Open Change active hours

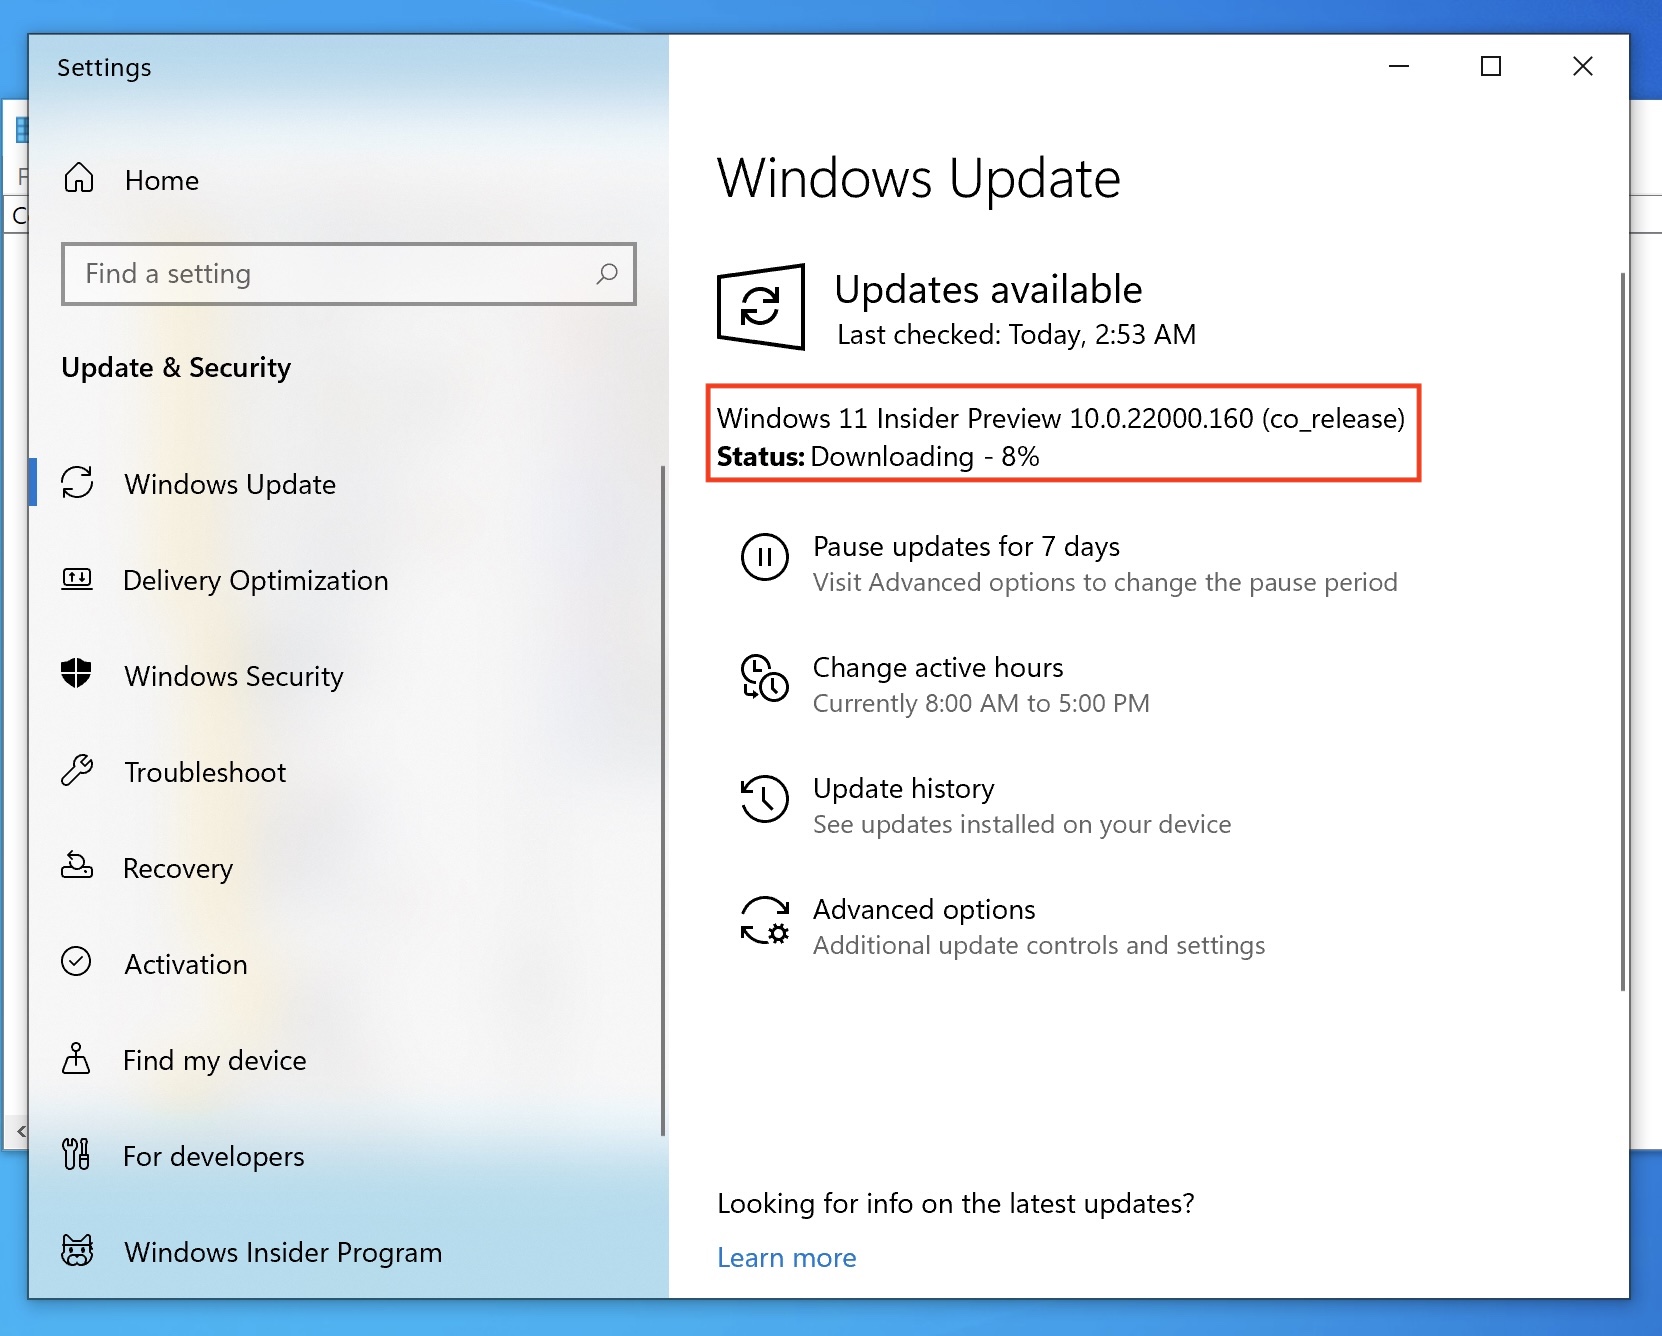tap(938, 667)
